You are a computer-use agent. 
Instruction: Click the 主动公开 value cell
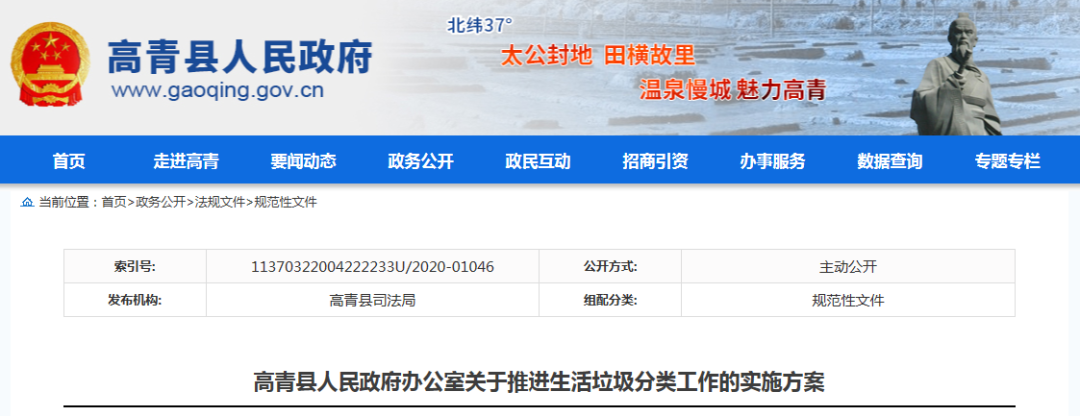pos(848,267)
